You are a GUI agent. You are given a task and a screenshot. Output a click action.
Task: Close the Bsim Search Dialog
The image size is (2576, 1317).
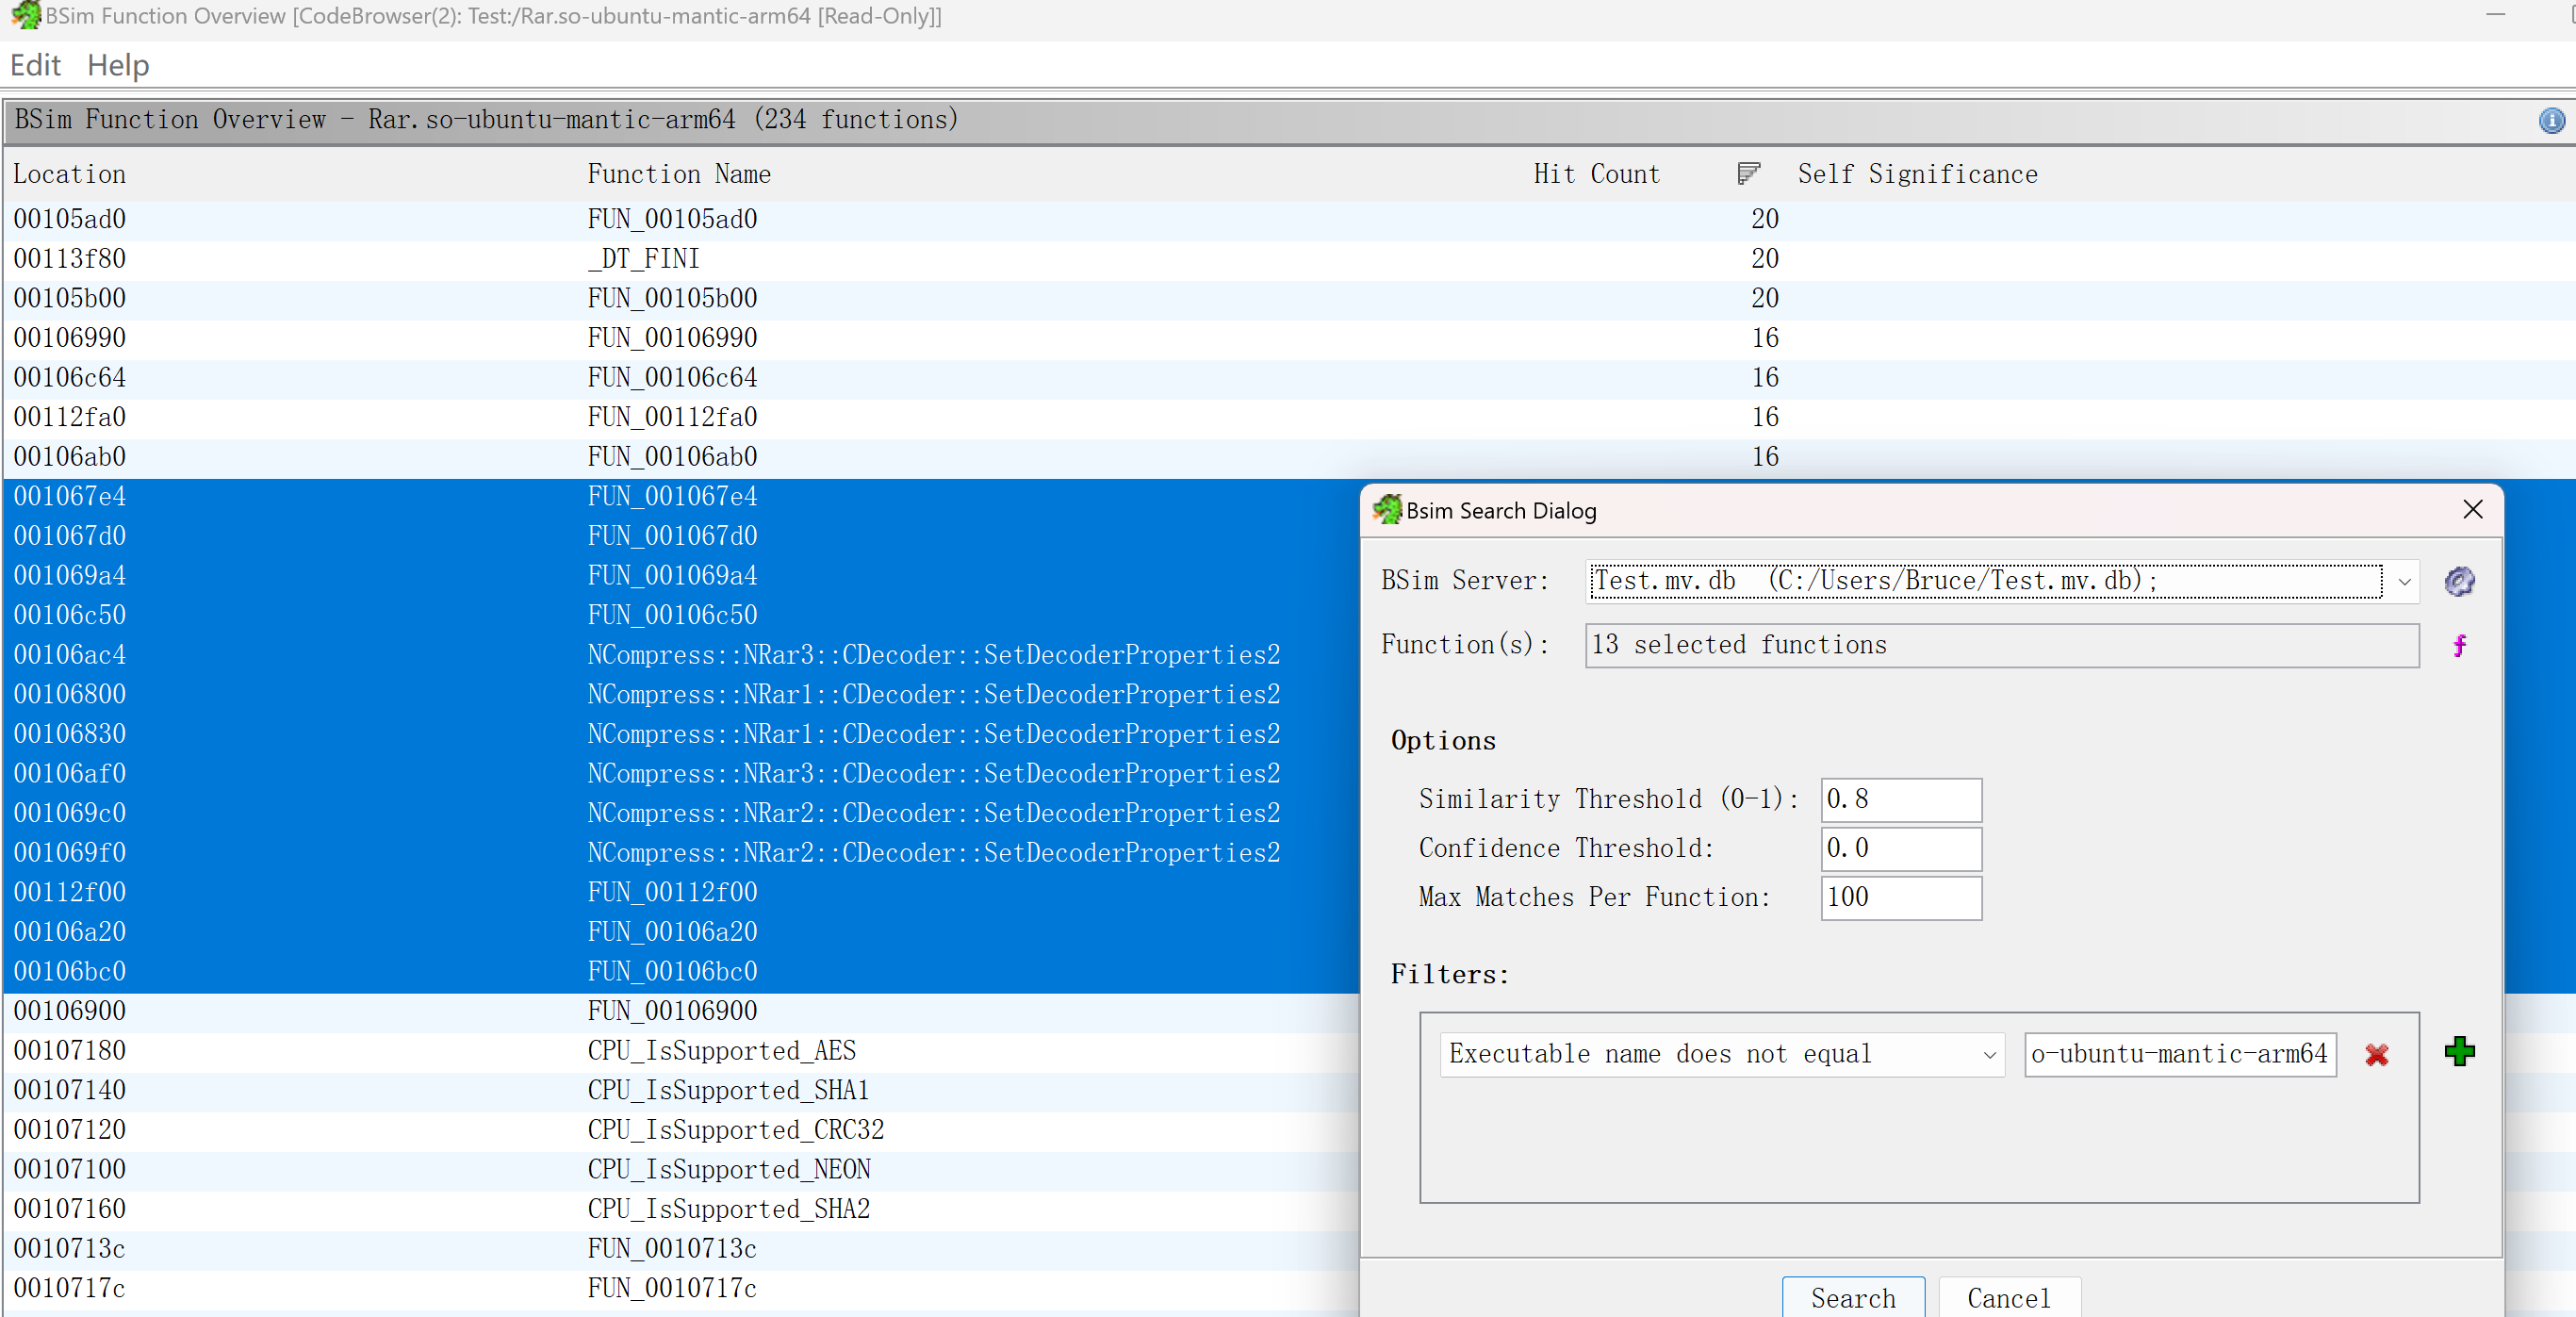2472,510
